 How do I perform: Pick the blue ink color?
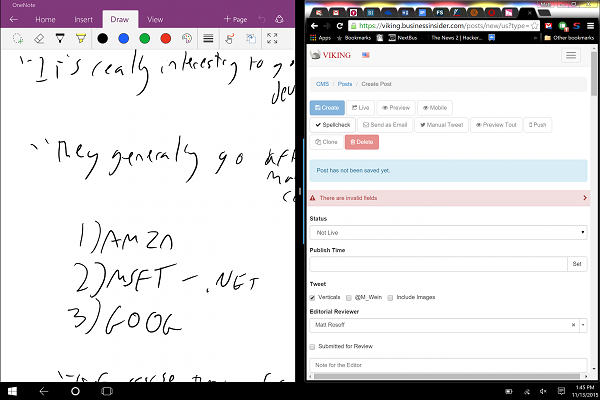(x=123, y=38)
